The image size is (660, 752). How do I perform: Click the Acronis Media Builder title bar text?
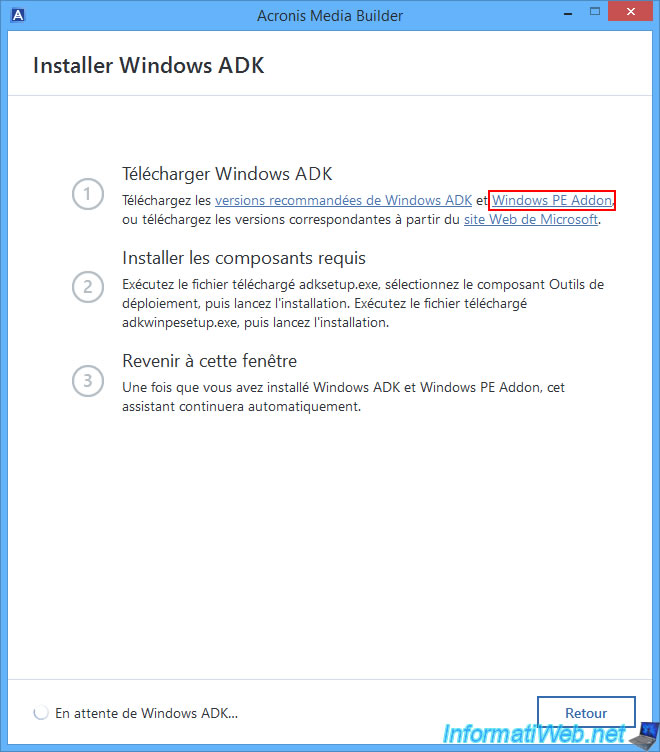[x=330, y=16]
